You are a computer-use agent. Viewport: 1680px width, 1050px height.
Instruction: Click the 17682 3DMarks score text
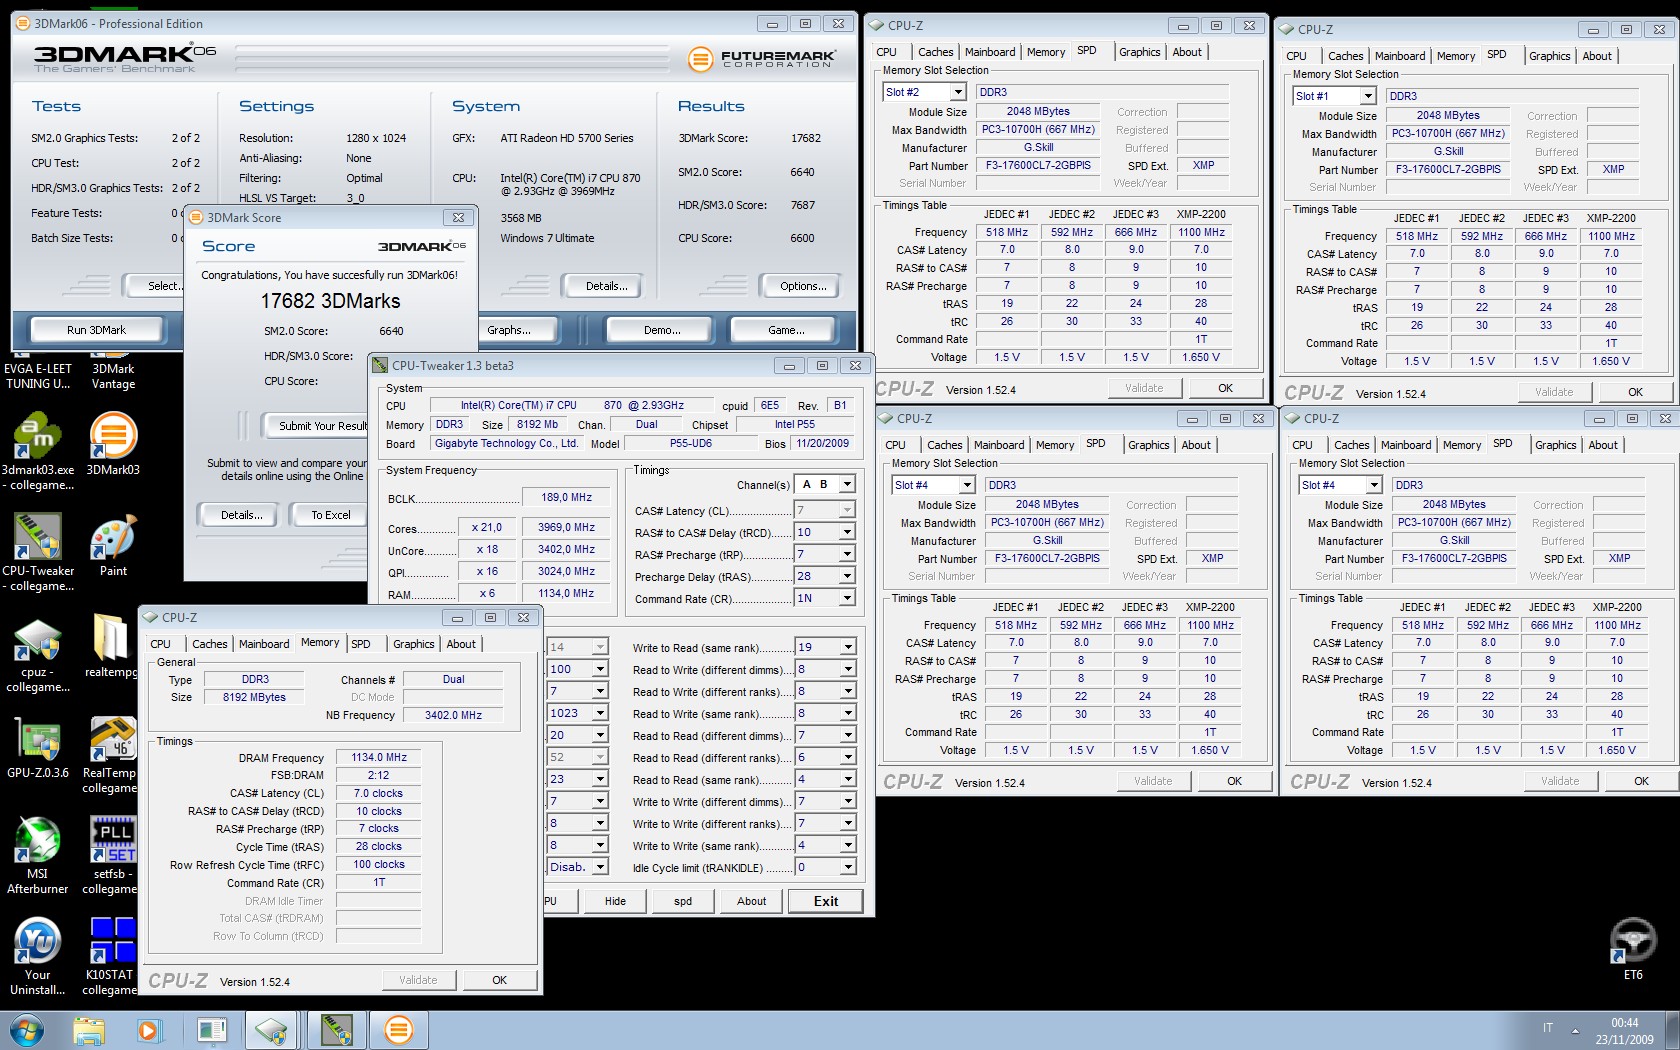tap(331, 301)
